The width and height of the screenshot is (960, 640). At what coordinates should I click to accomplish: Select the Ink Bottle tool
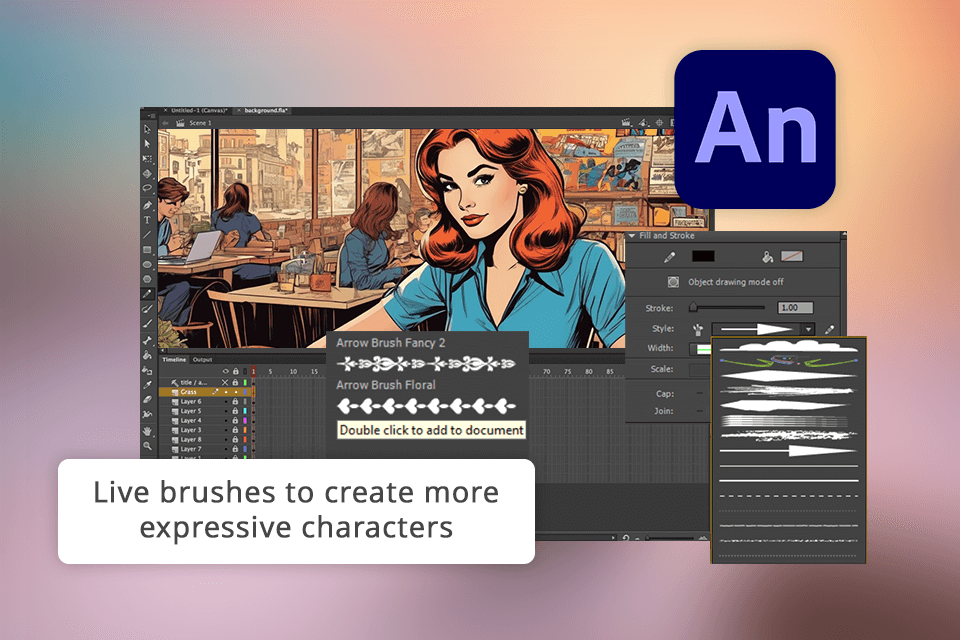(x=147, y=371)
